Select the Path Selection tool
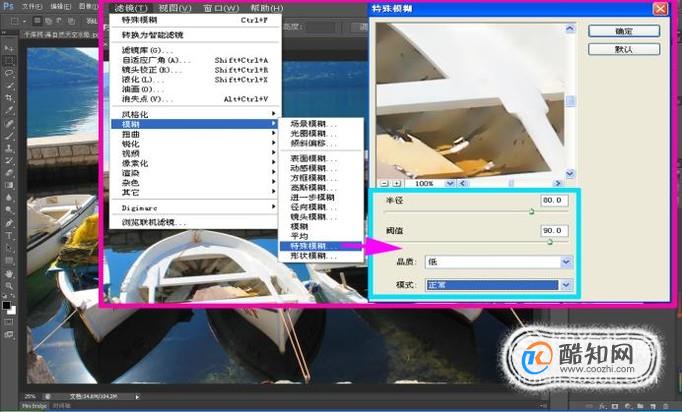Viewport: 682px width, 412px height. click(9, 248)
